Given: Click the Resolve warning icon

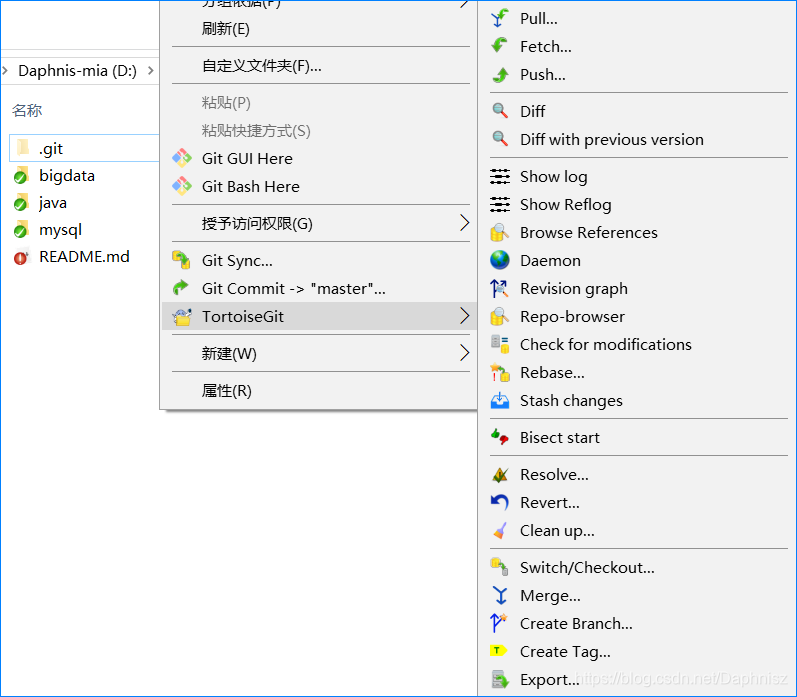Looking at the screenshot, I should (x=500, y=474).
